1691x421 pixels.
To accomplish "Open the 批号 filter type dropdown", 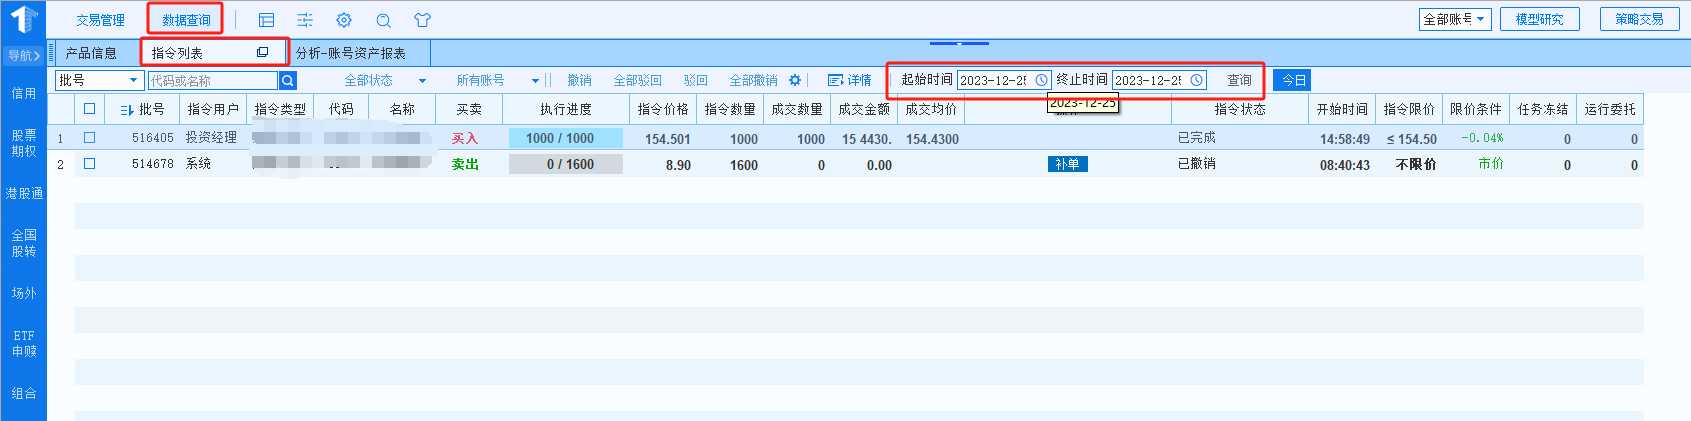I will [99, 80].
